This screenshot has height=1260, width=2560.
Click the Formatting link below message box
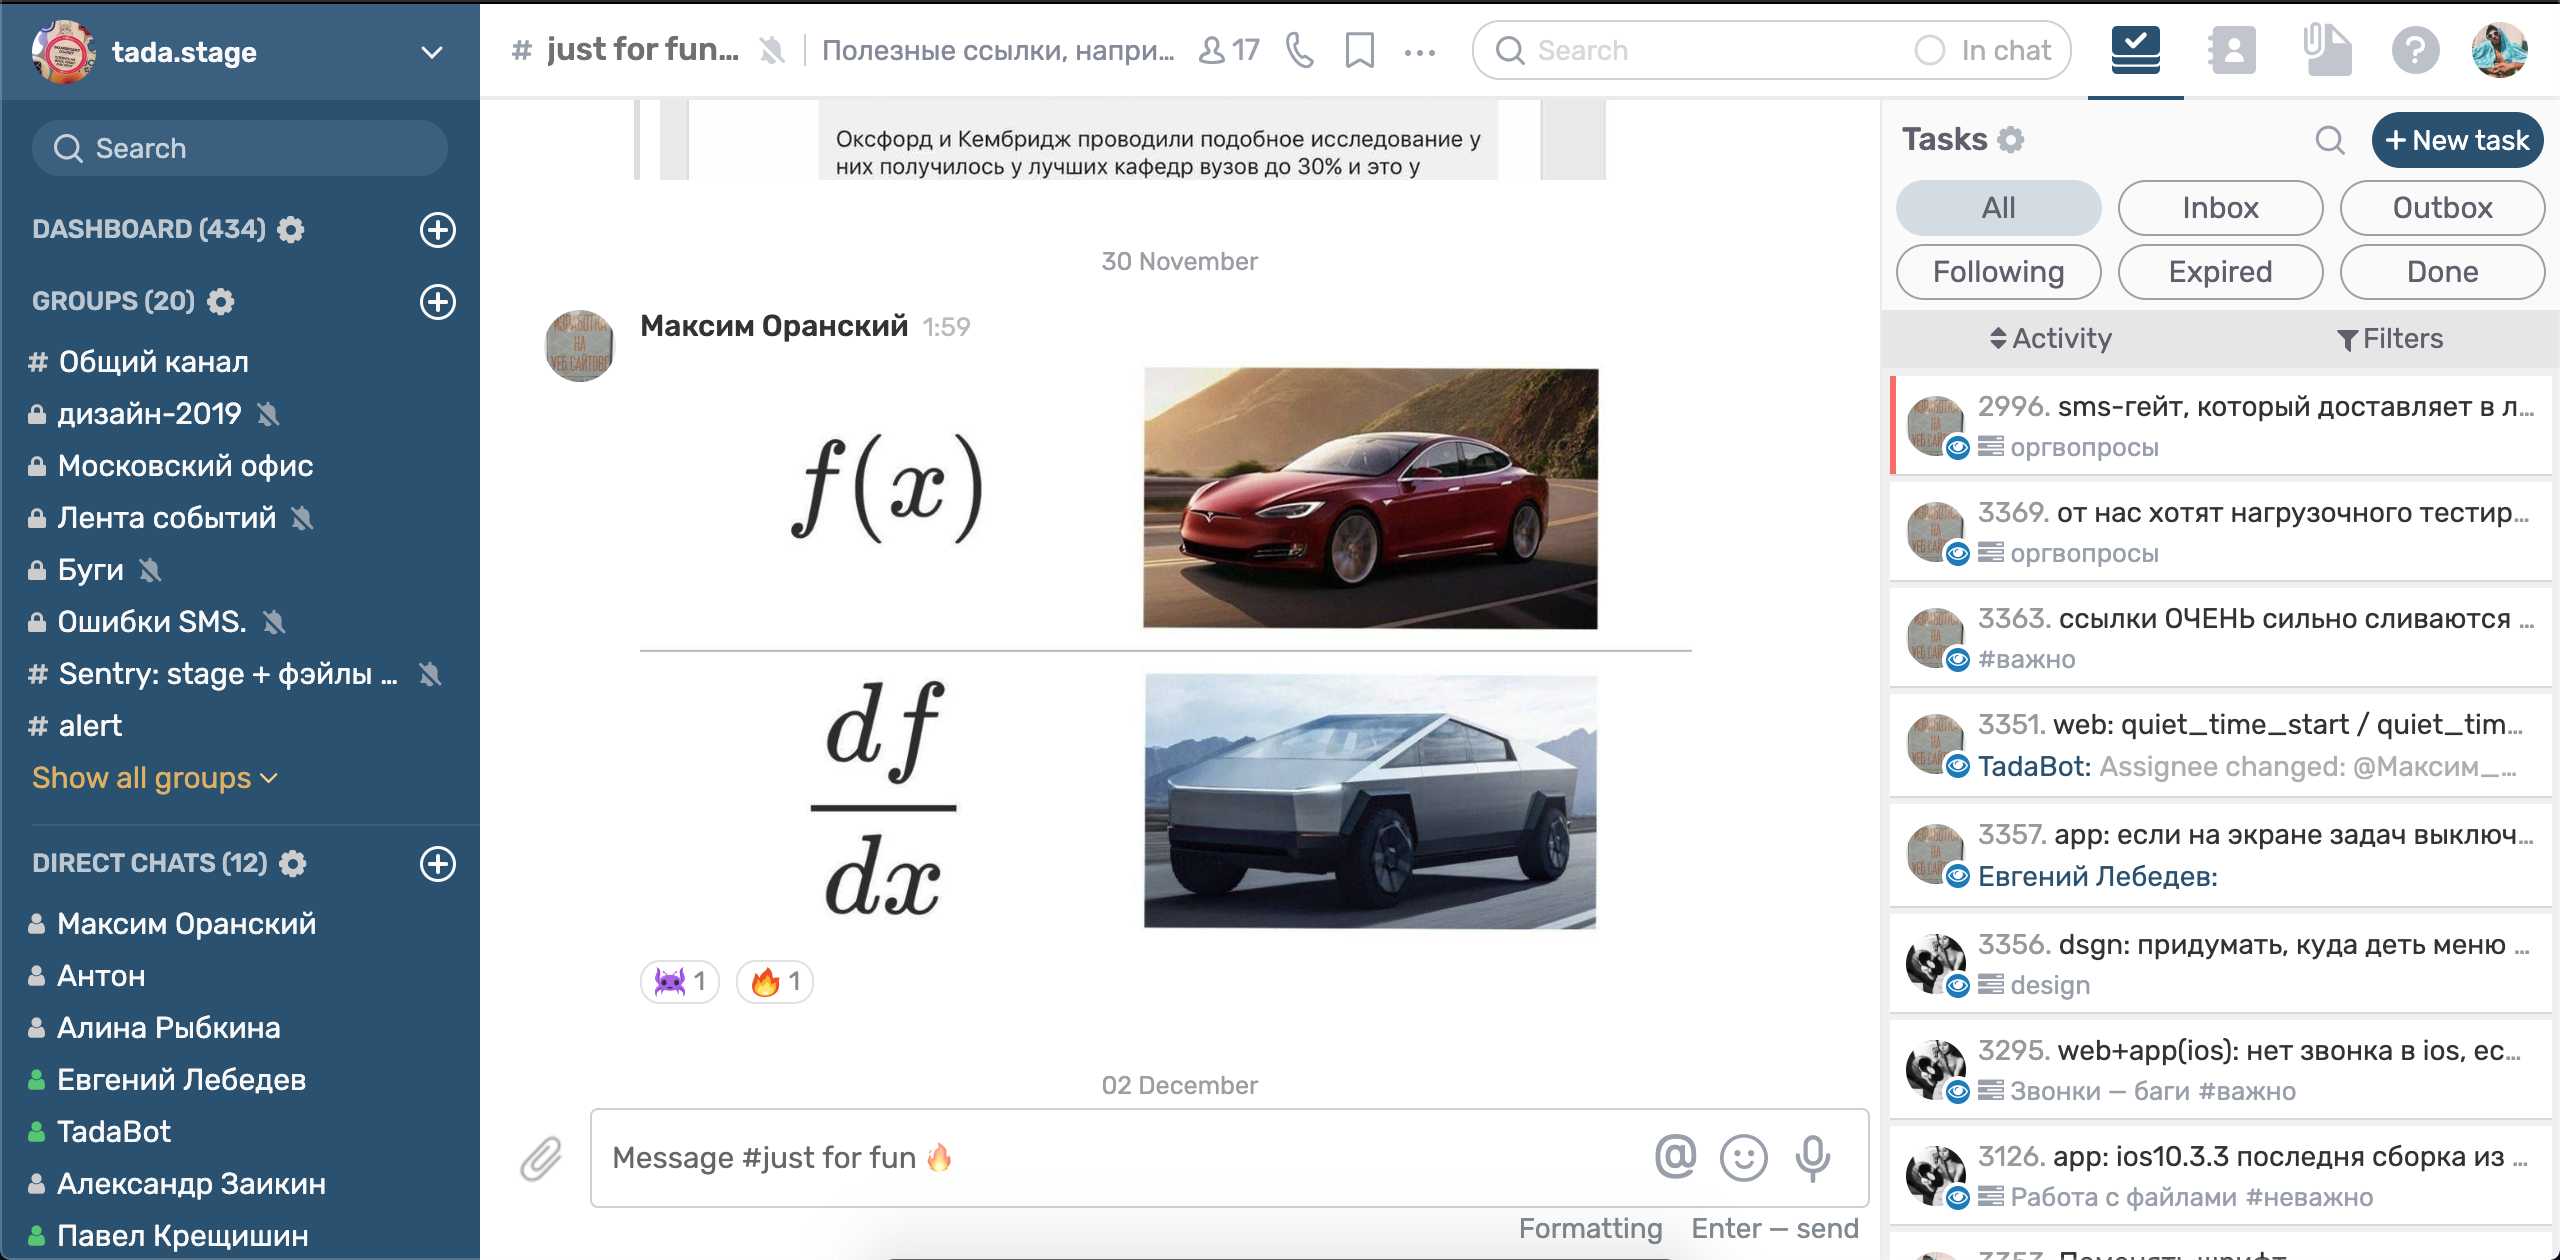point(1590,1228)
